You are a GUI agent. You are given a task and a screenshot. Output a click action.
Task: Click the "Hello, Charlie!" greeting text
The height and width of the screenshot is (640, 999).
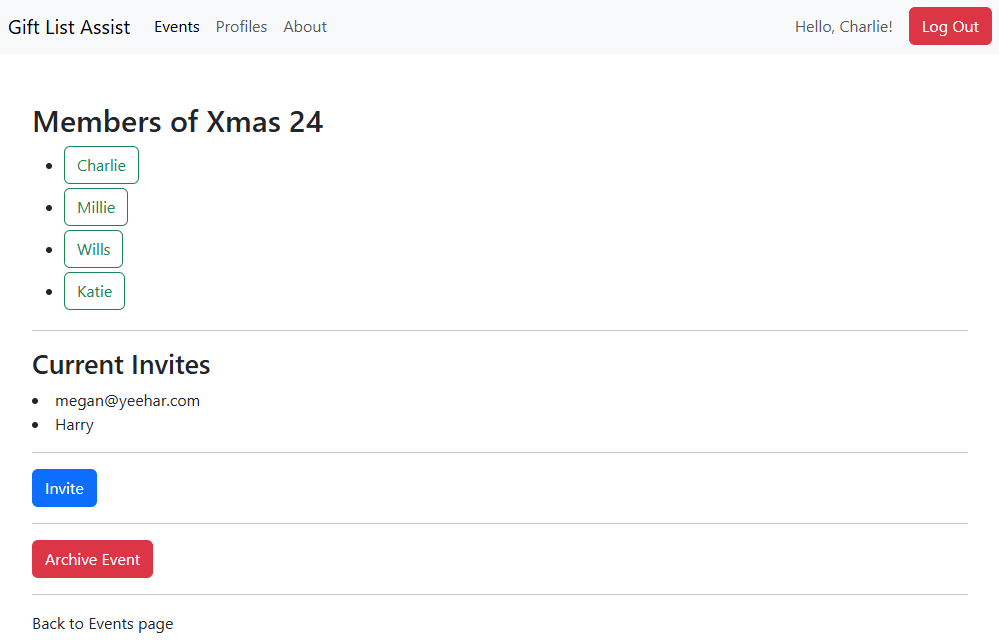point(843,27)
